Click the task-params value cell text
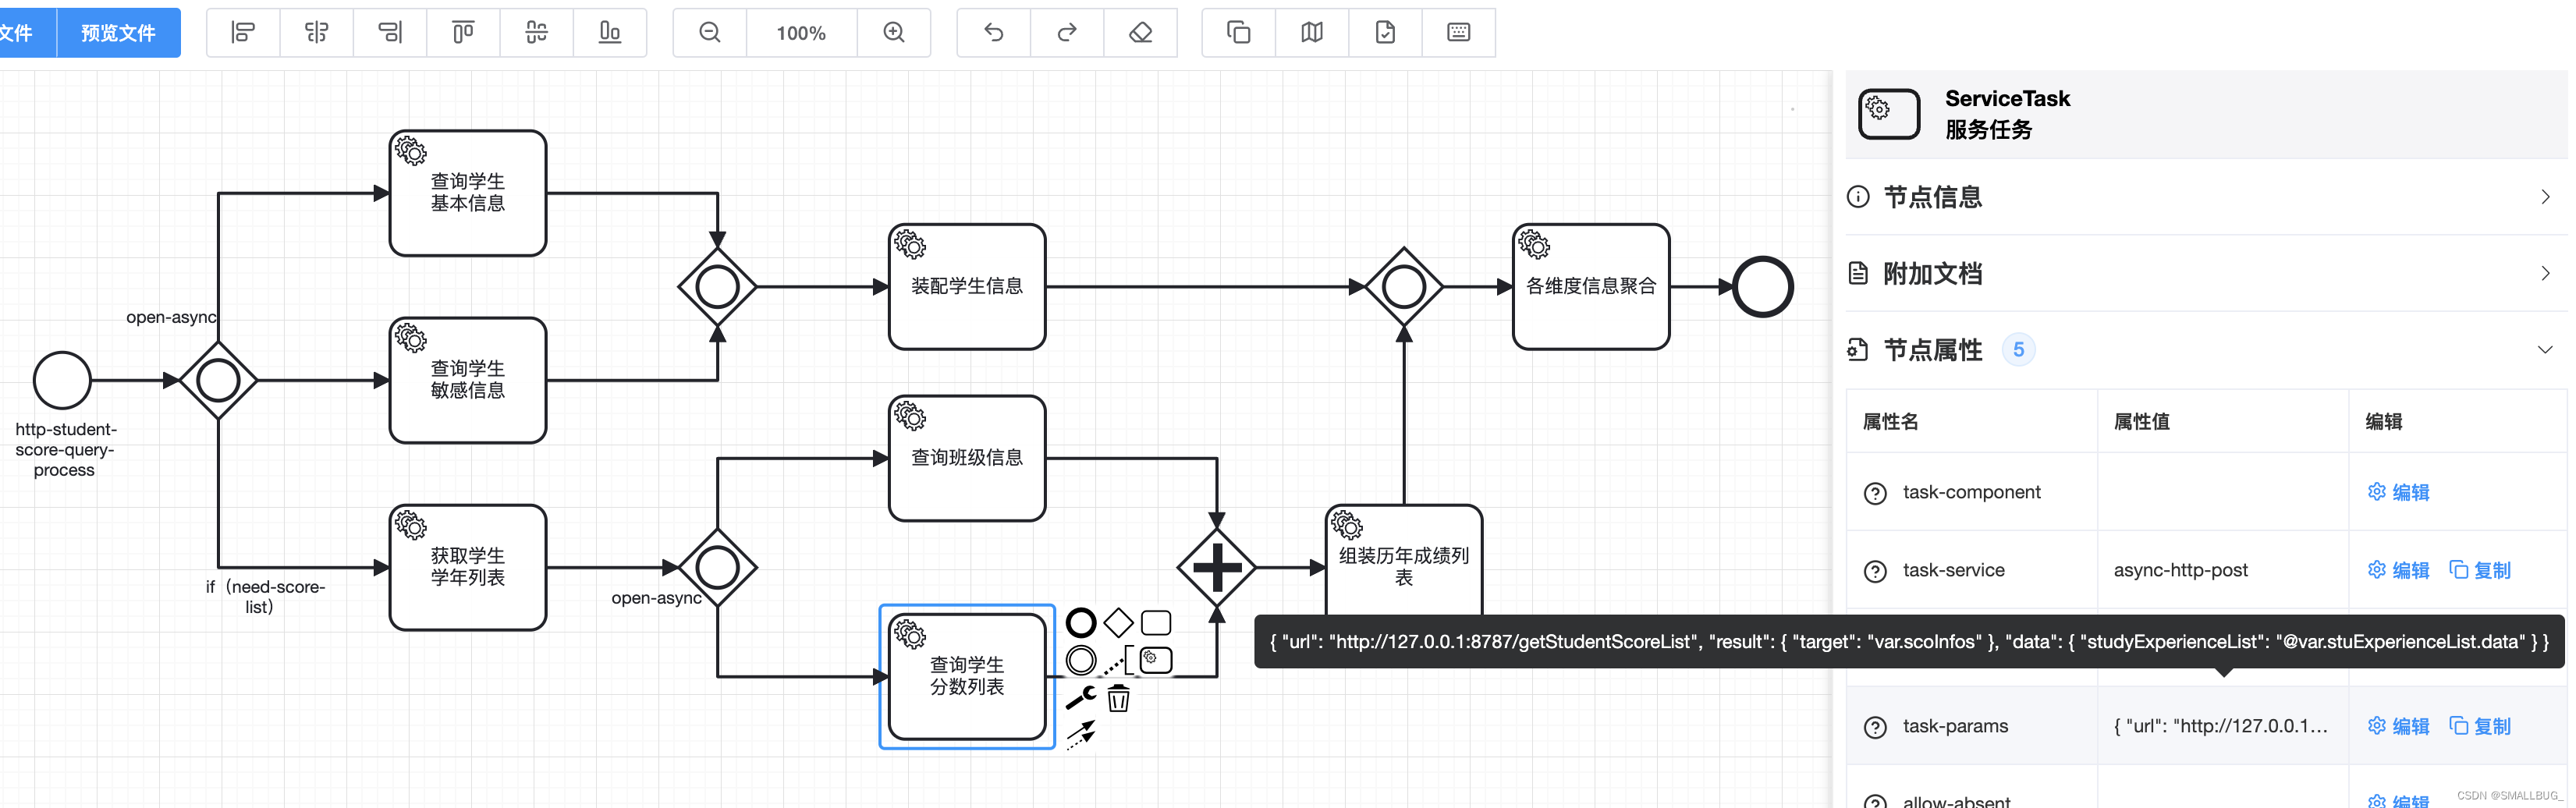The height and width of the screenshot is (808, 2576). (2220, 726)
